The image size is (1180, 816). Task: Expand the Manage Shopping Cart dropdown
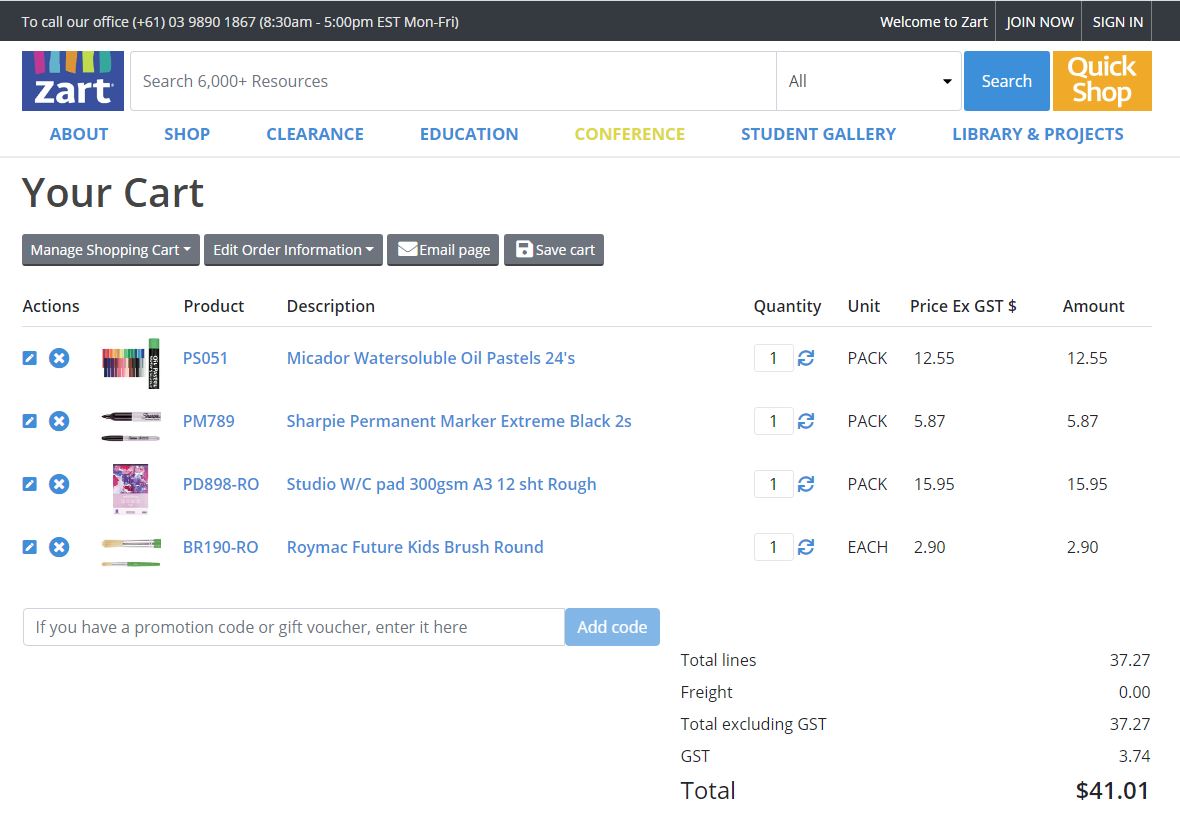click(x=111, y=250)
